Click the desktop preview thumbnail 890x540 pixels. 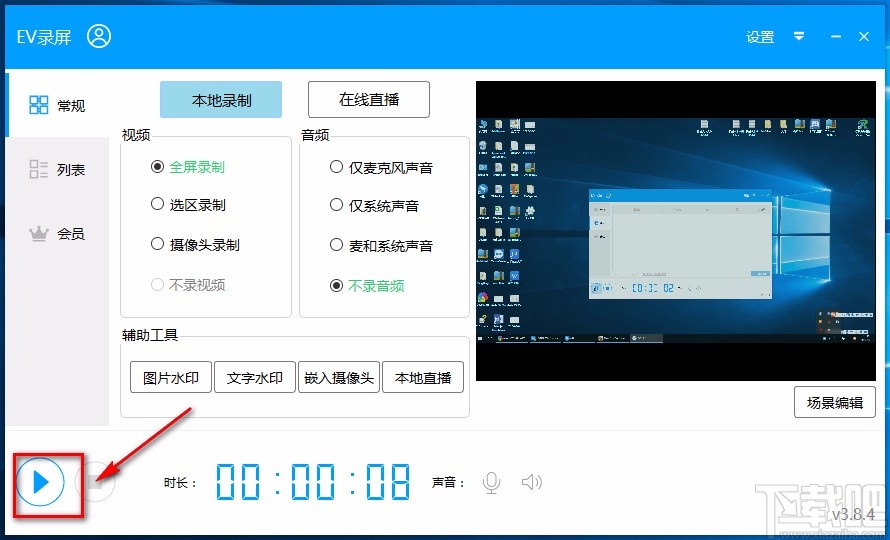point(675,231)
